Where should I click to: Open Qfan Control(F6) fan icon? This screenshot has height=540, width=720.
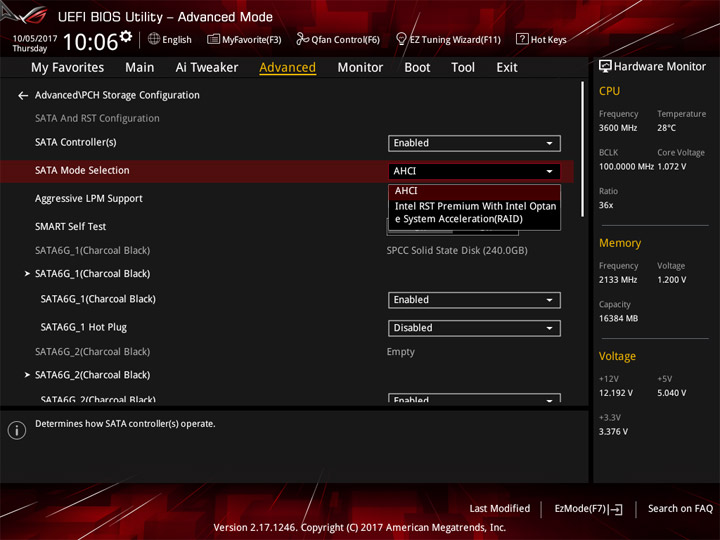[302, 39]
